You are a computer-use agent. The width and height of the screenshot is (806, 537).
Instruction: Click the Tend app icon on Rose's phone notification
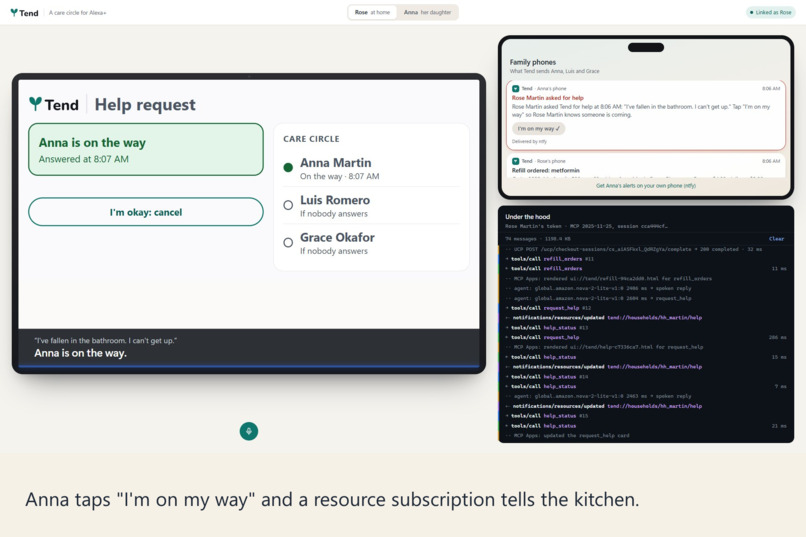pos(516,161)
